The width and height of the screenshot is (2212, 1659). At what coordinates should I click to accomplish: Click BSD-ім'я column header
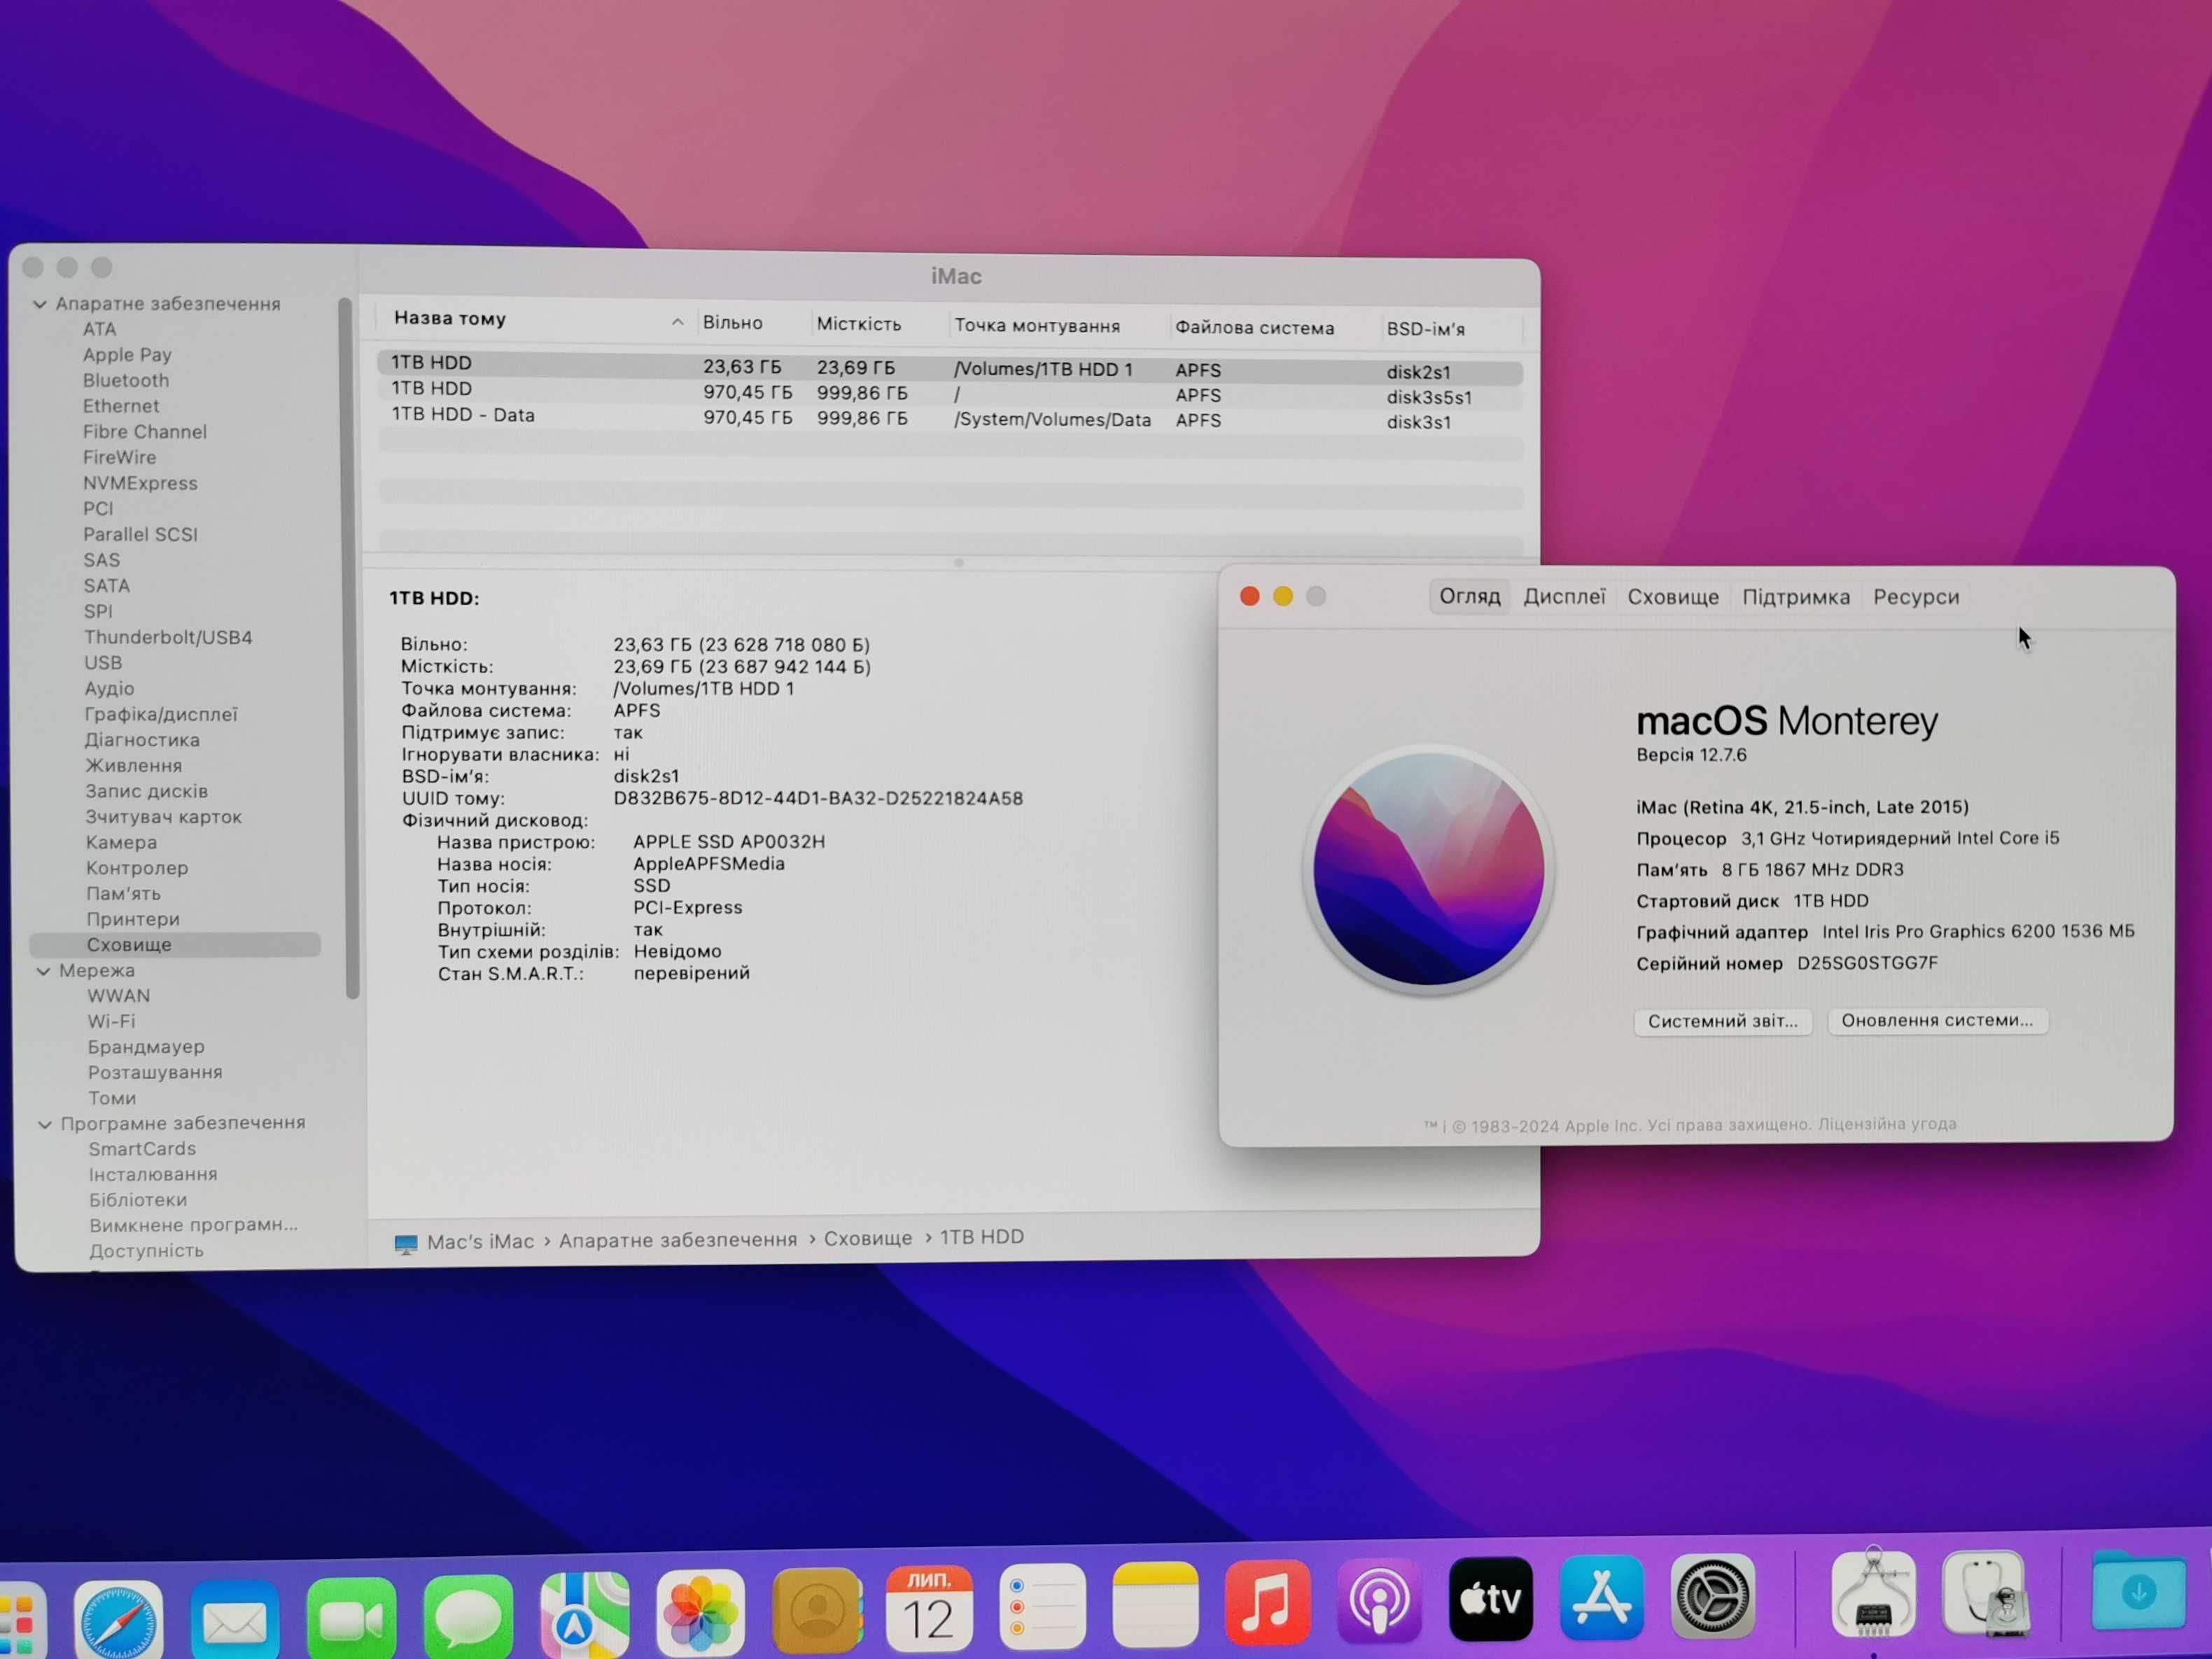click(x=1425, y=329)
